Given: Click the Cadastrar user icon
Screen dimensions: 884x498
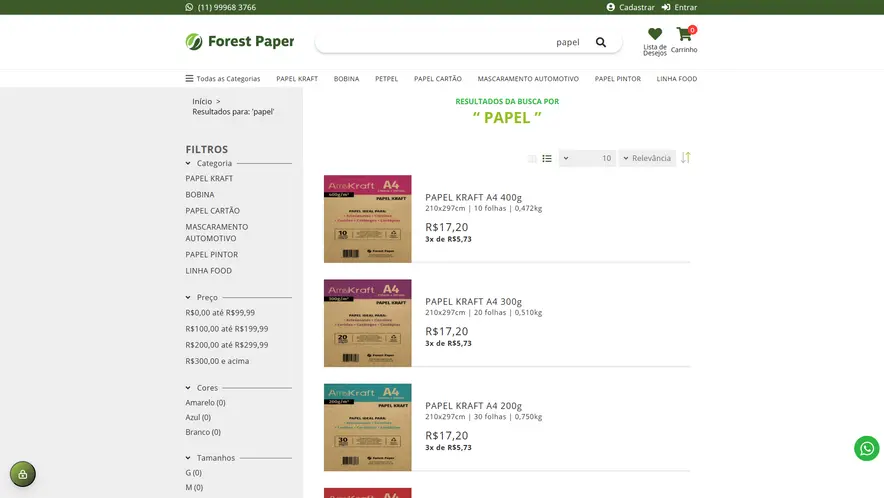Looking at the screenshot, I should click(611, 7).
